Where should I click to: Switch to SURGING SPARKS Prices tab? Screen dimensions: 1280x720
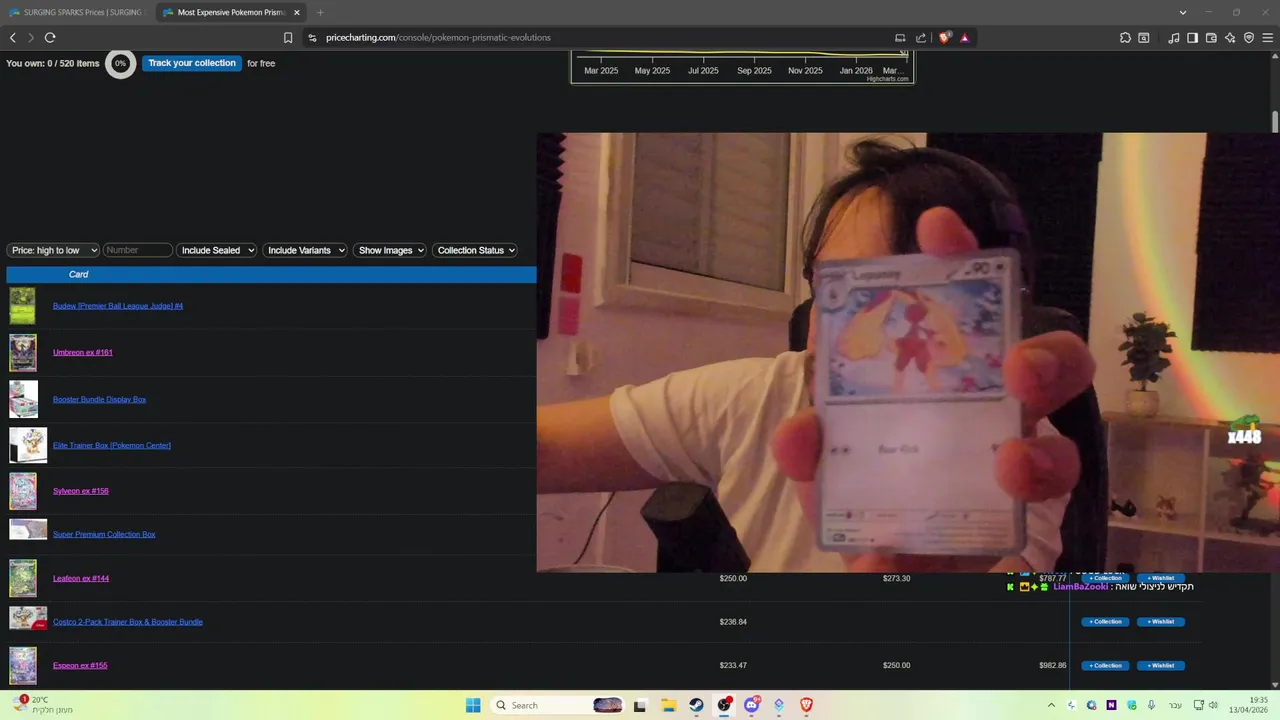(78, 12)
